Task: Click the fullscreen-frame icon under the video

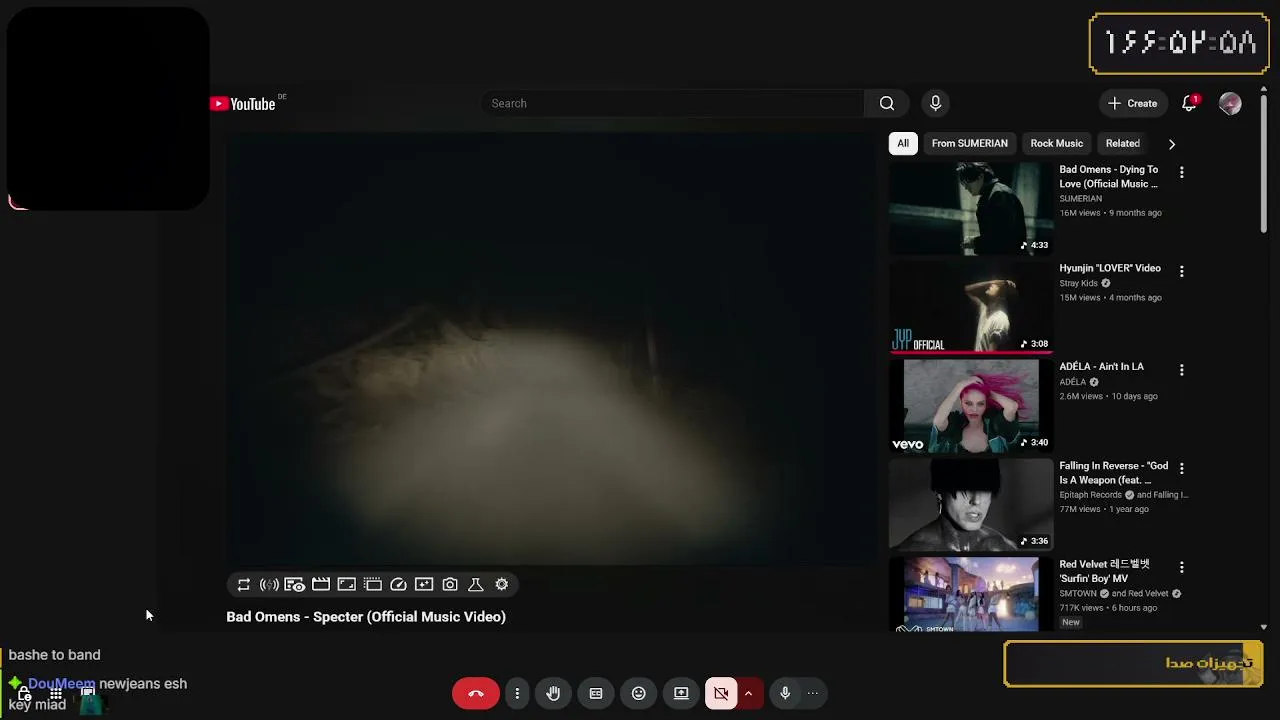Action: pos(347,584)
